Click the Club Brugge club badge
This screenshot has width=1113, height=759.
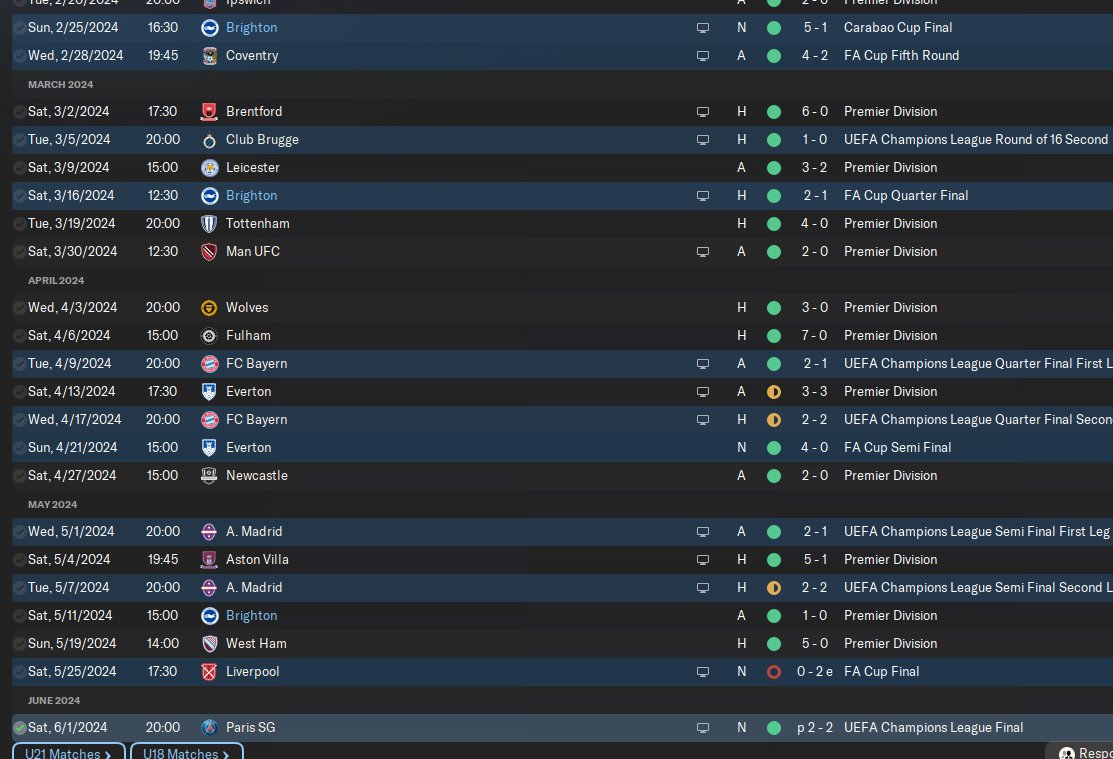209,140
